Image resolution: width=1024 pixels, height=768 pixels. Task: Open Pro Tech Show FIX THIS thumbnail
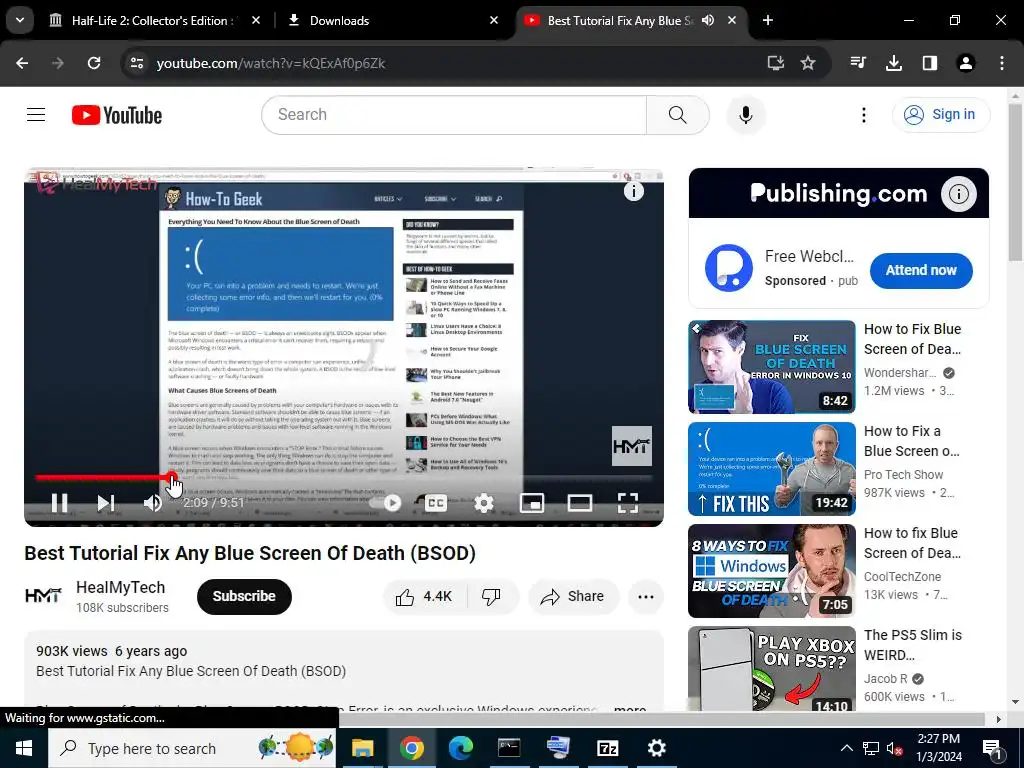(772, 469)
